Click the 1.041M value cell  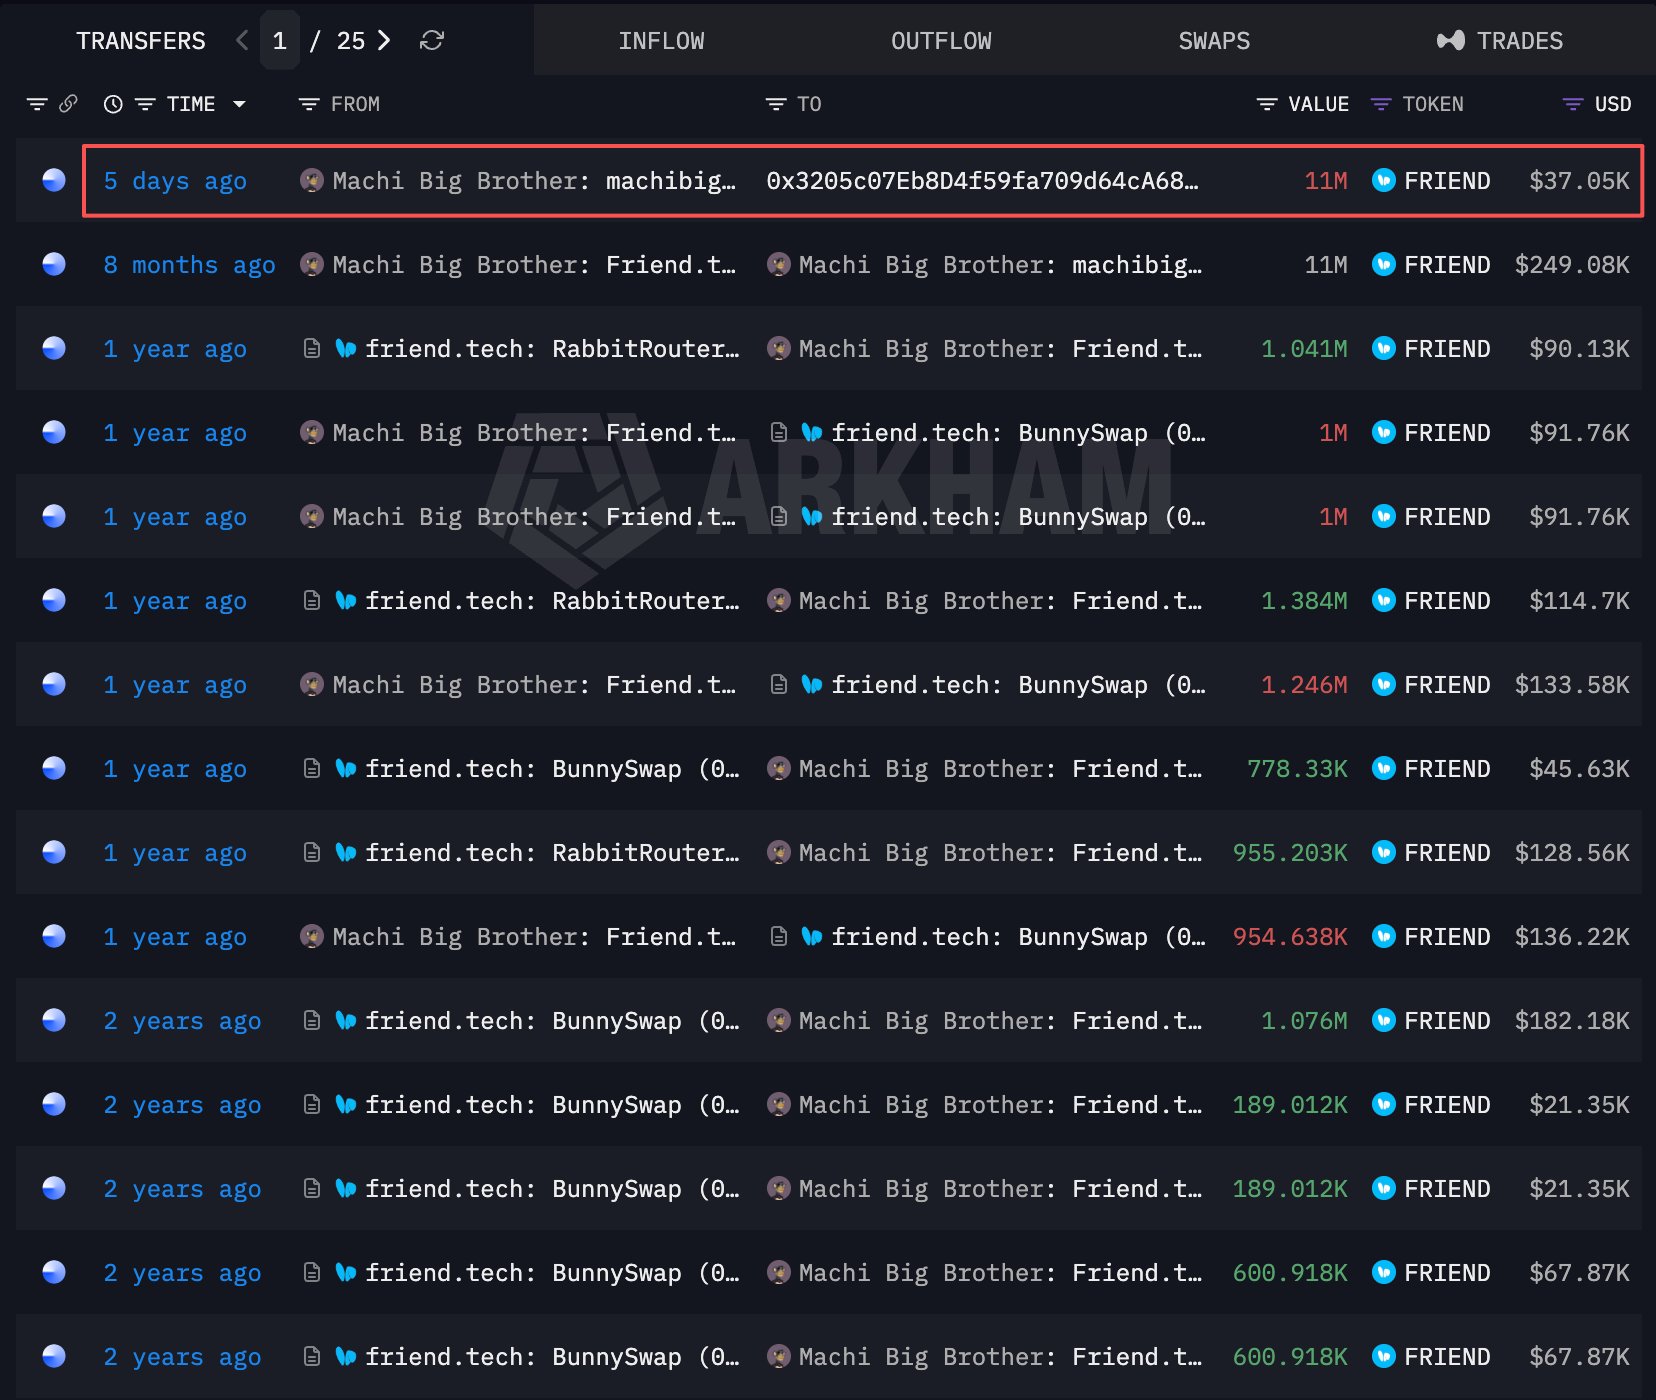click(x=1304, y=349)
